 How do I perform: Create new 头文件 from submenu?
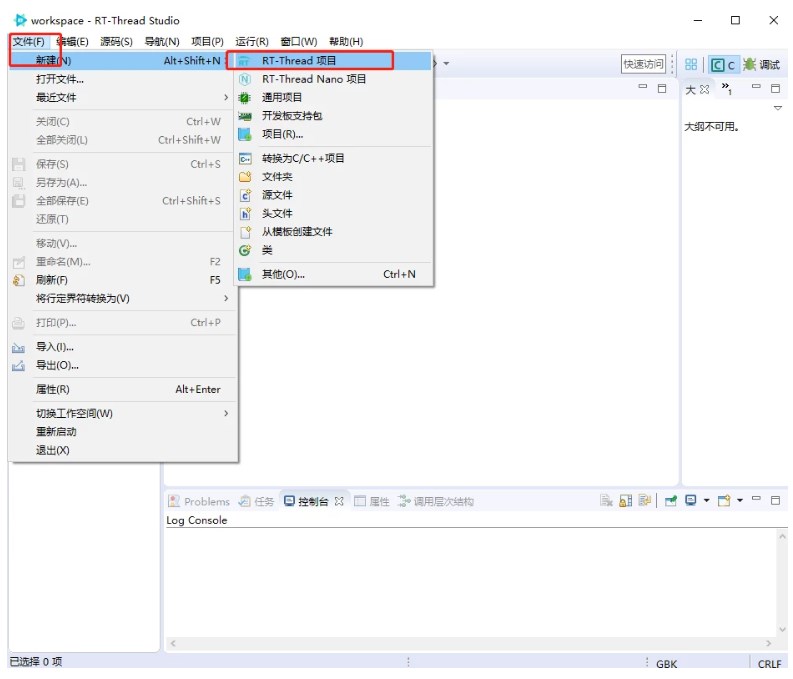[x=333, y=213]
